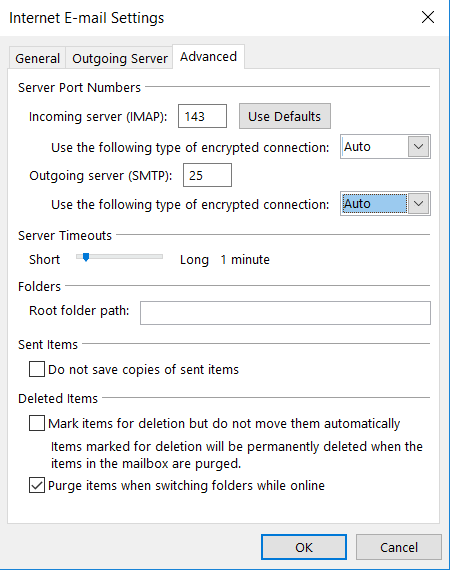Click the Cancel button
This screenshot has height=570, width=450.
point(399,547)
